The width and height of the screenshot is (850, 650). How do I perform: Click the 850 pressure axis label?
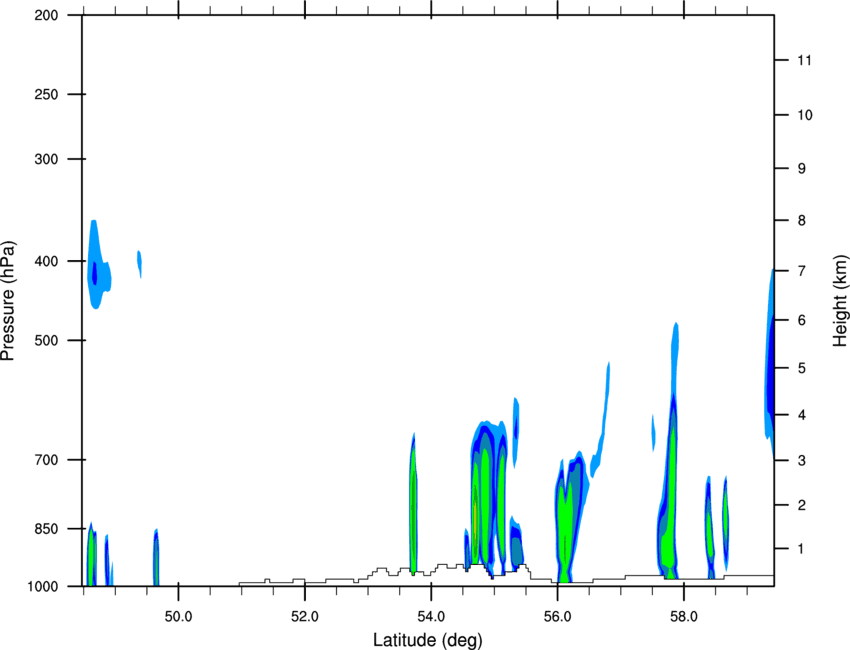click(46, 529)
